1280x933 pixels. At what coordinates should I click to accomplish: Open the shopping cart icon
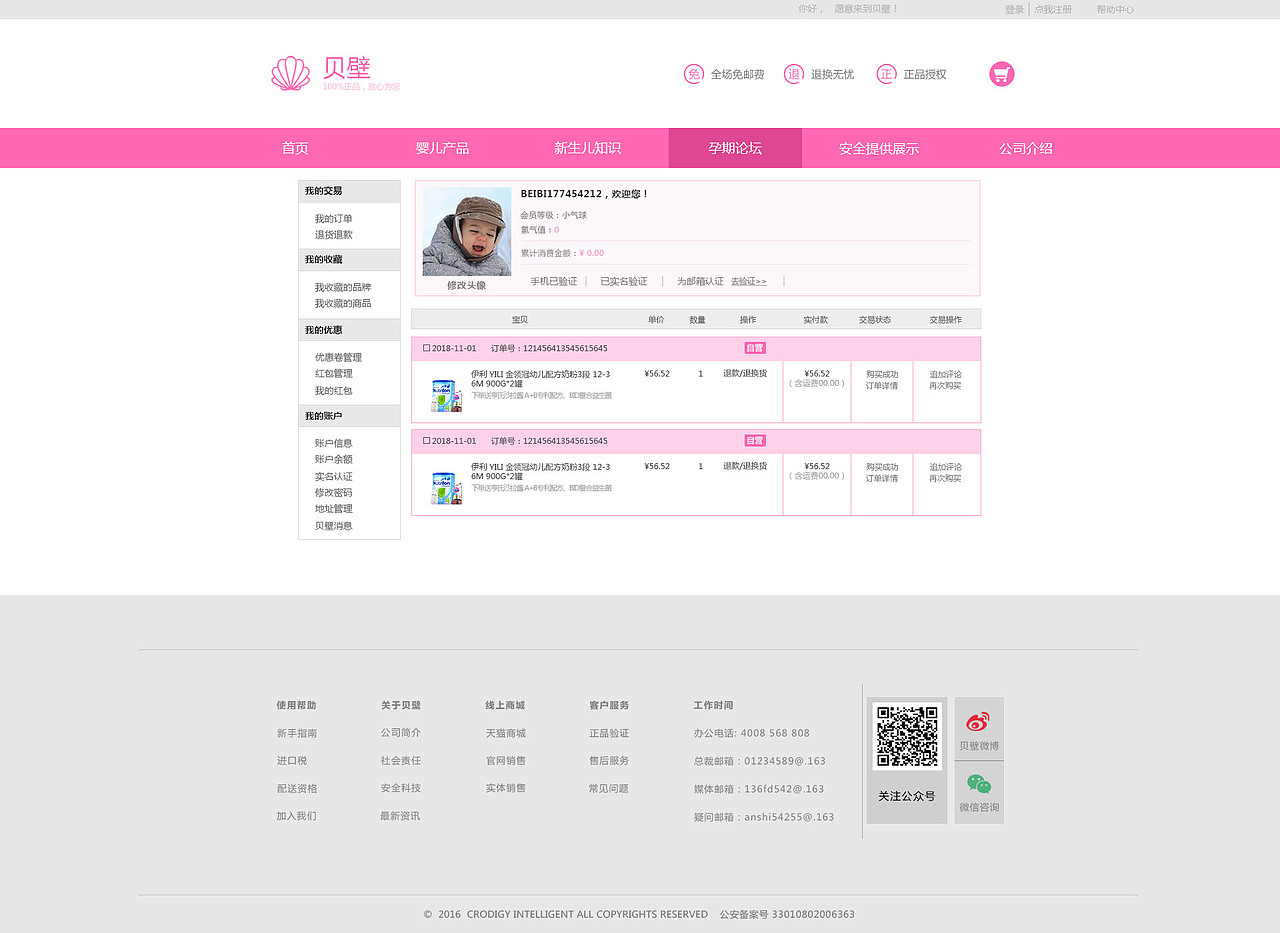[1002, 74]
